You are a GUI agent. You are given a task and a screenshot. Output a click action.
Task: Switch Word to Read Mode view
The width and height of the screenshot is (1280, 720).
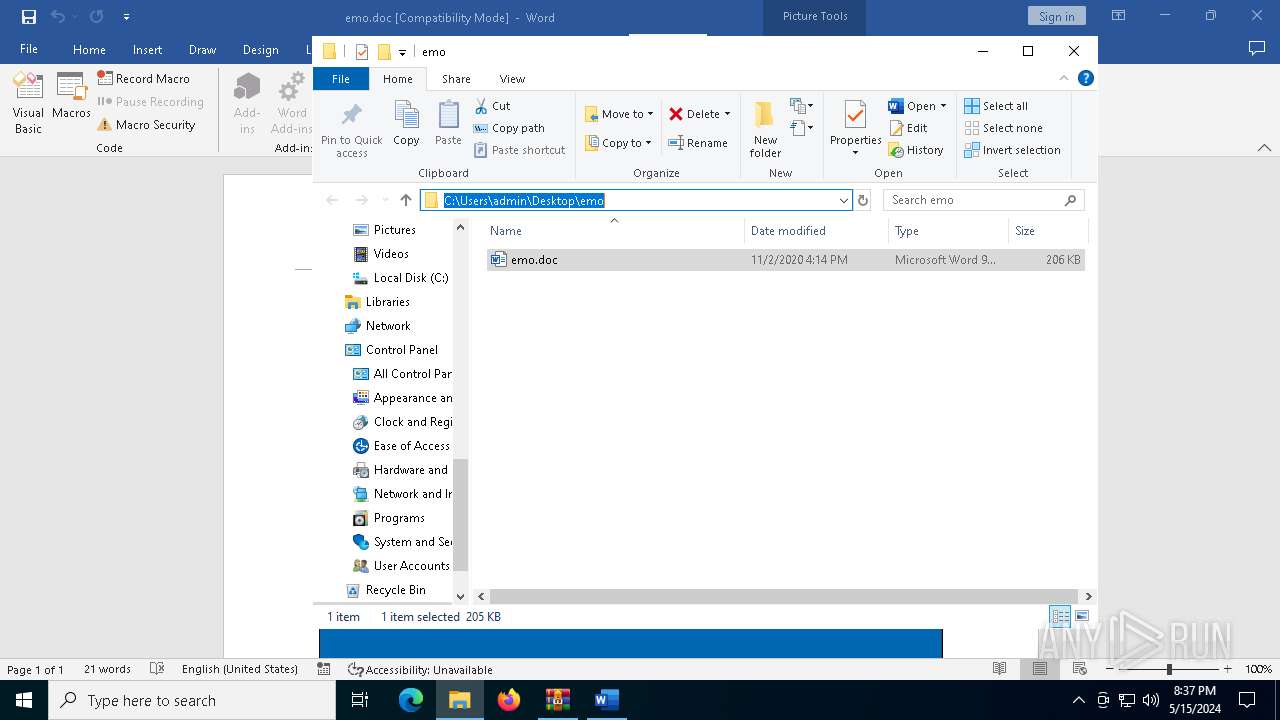coord(999,669)
